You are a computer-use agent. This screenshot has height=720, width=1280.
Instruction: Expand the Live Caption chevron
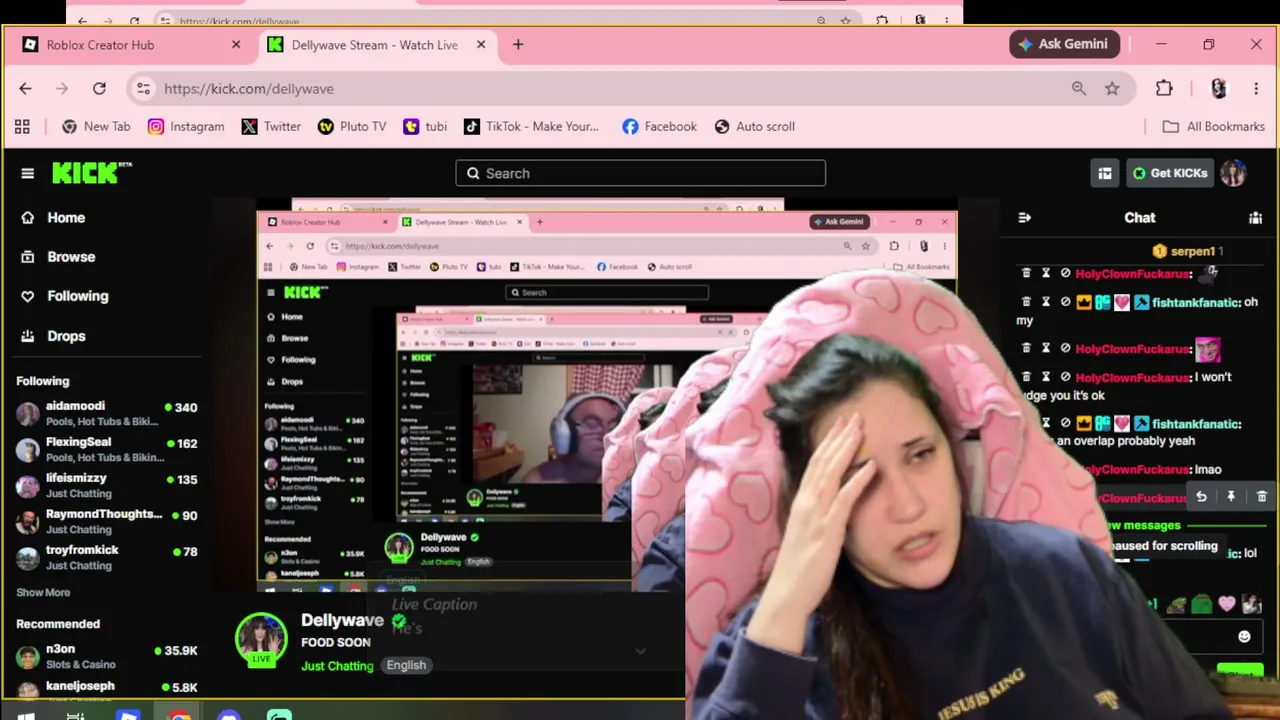[x=640, y=651]
